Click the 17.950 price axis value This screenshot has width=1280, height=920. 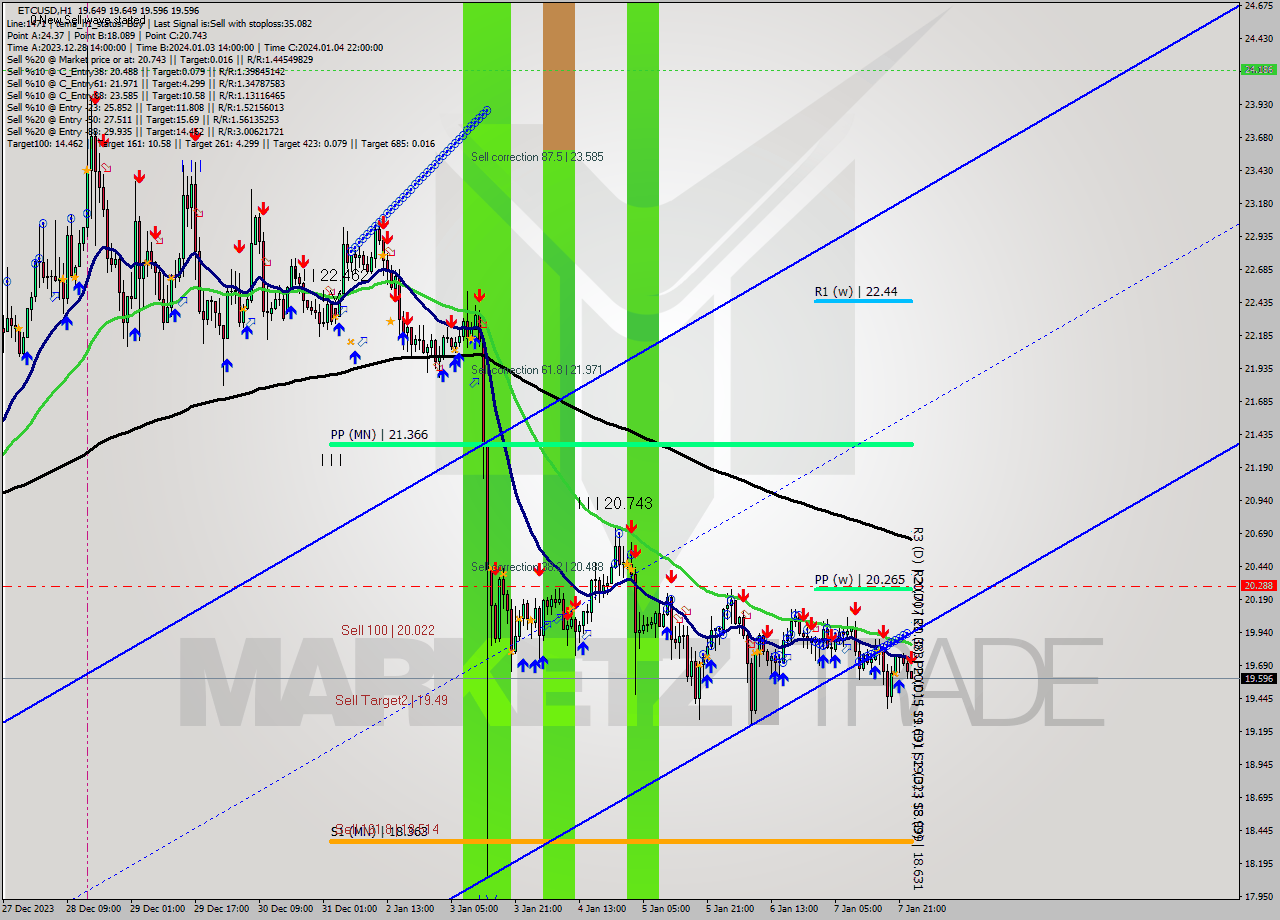pos(1258,896)
